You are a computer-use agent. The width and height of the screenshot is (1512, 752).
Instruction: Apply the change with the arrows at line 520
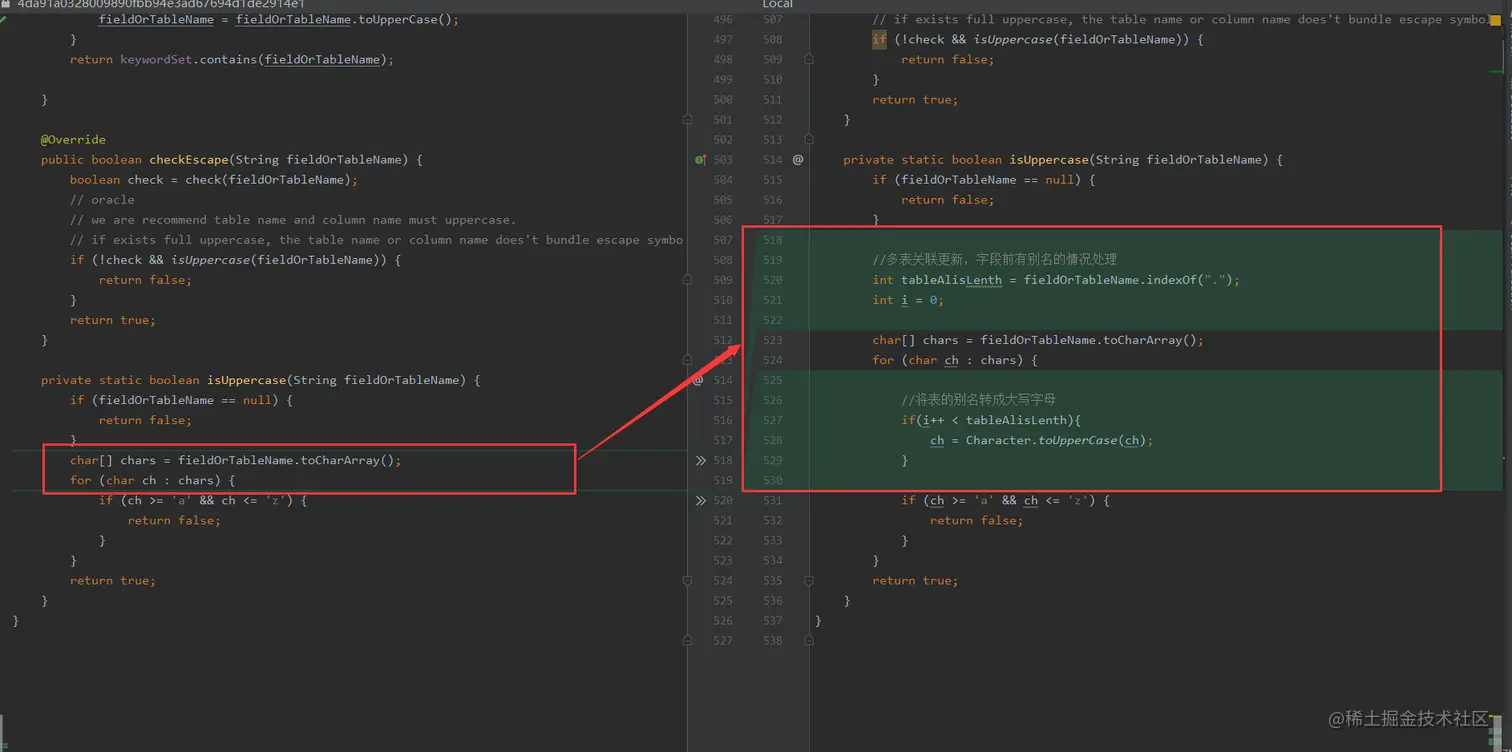click(x=700, y=500)
